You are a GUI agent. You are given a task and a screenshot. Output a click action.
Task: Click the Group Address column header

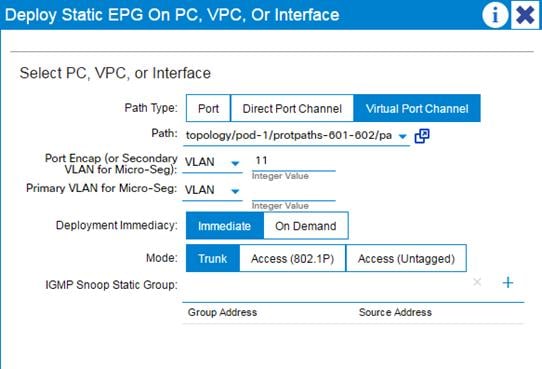(x=222, y=312)
